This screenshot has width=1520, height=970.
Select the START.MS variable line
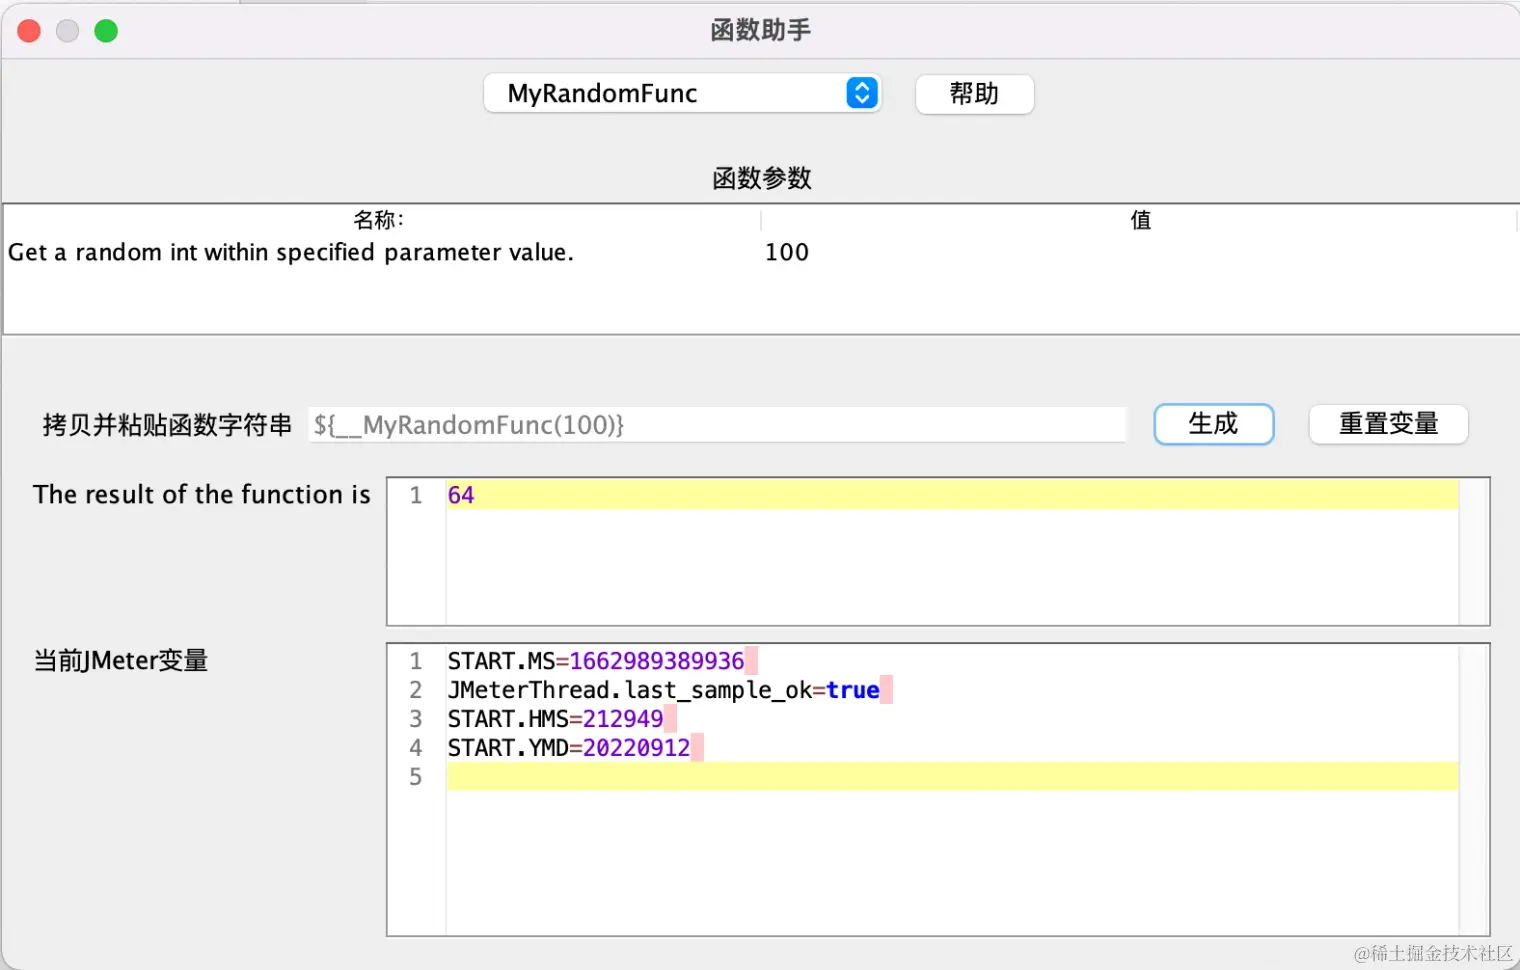point(596,660)
